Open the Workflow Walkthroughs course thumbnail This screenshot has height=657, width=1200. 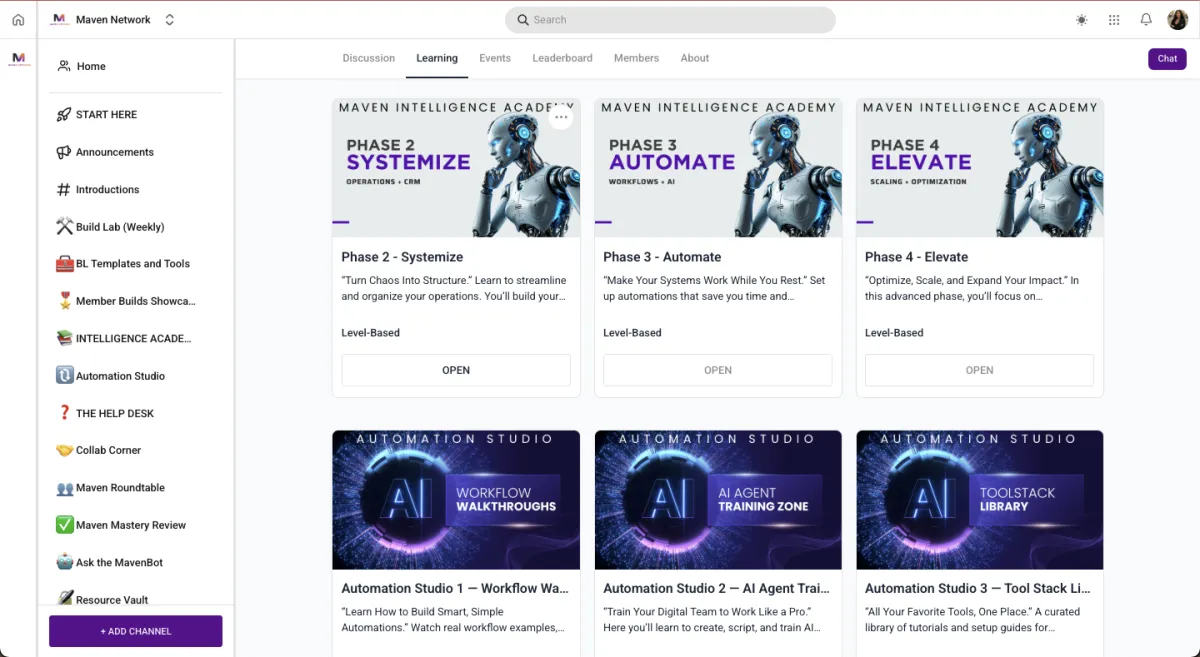pos(456,500)
